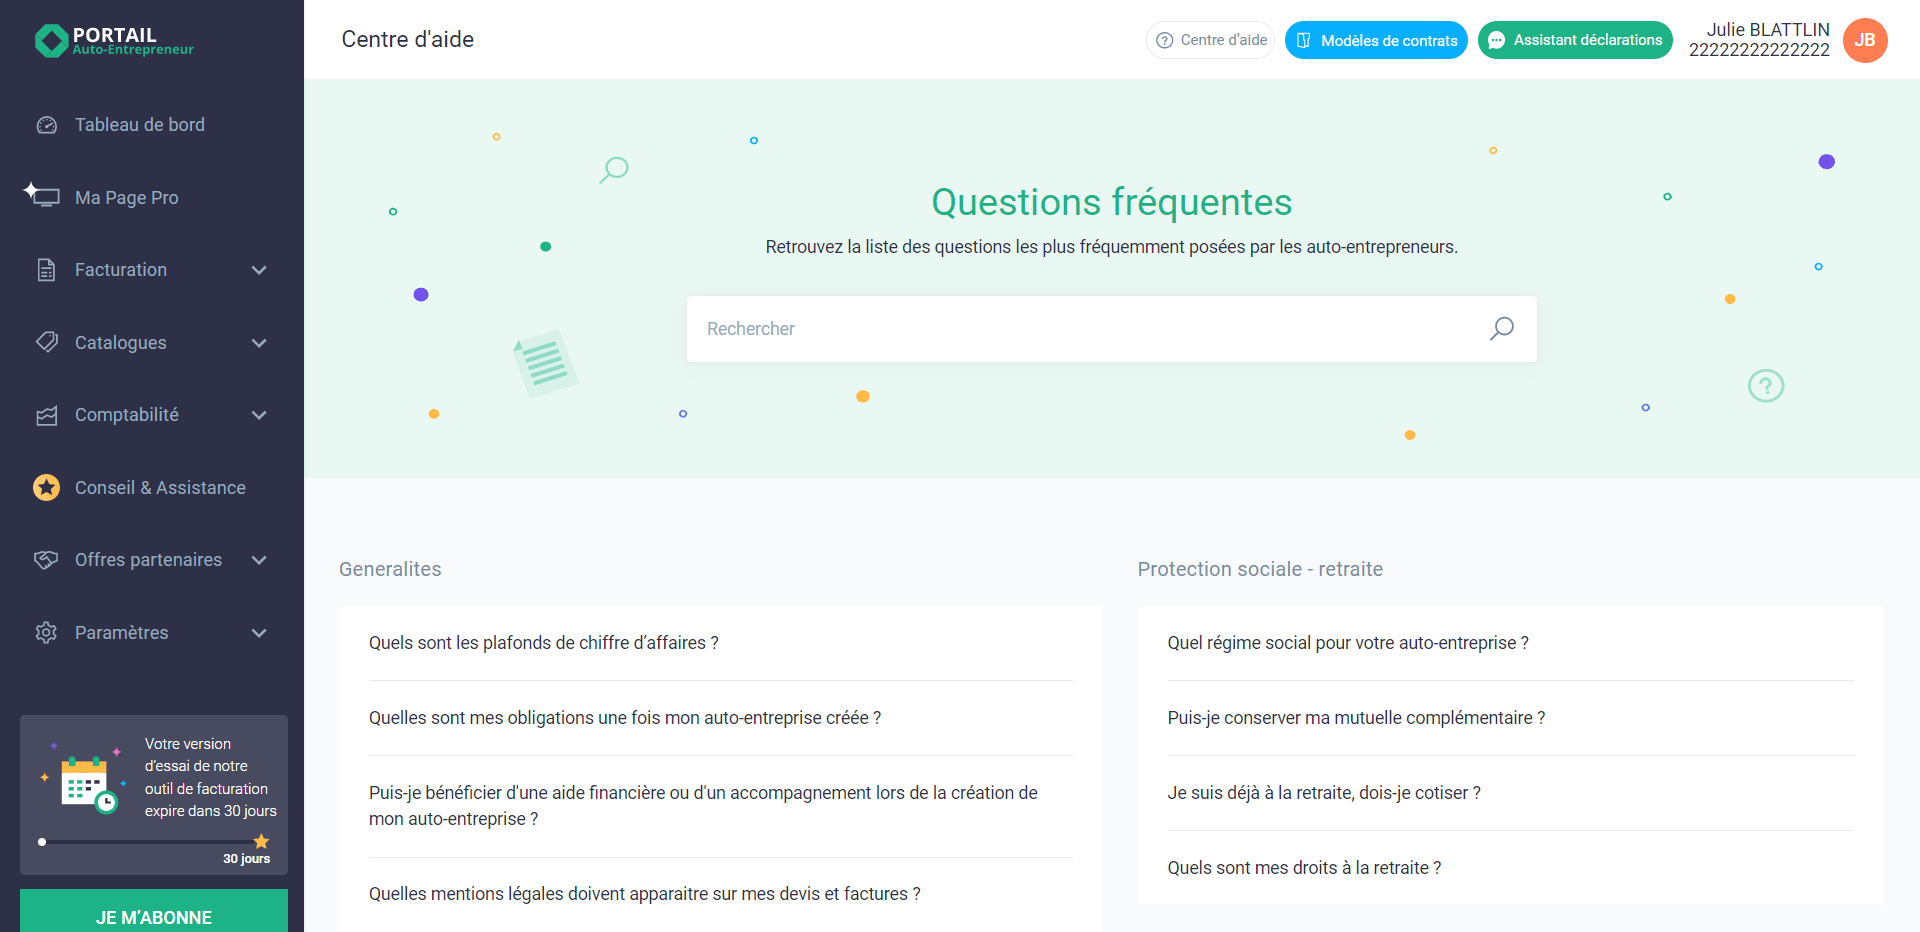Image resolution: width=1920 pixels, height=932 pixels.
Task: Click the Modèles de contrats button
Action: (1375, 40)
